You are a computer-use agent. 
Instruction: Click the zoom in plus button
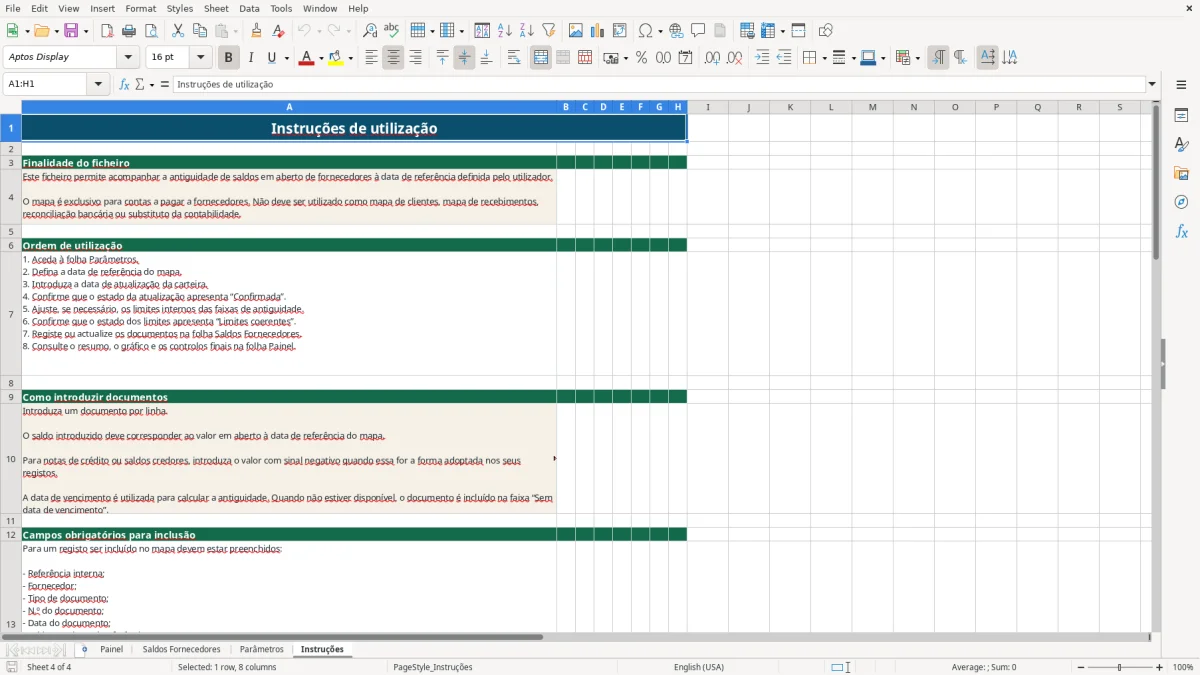click(1159, 667)
